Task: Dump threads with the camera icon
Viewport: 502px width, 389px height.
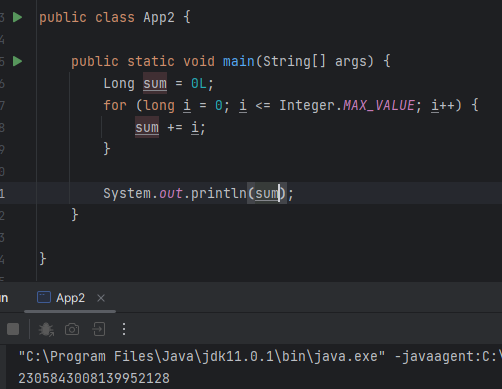Action: (x=72, y=329)
